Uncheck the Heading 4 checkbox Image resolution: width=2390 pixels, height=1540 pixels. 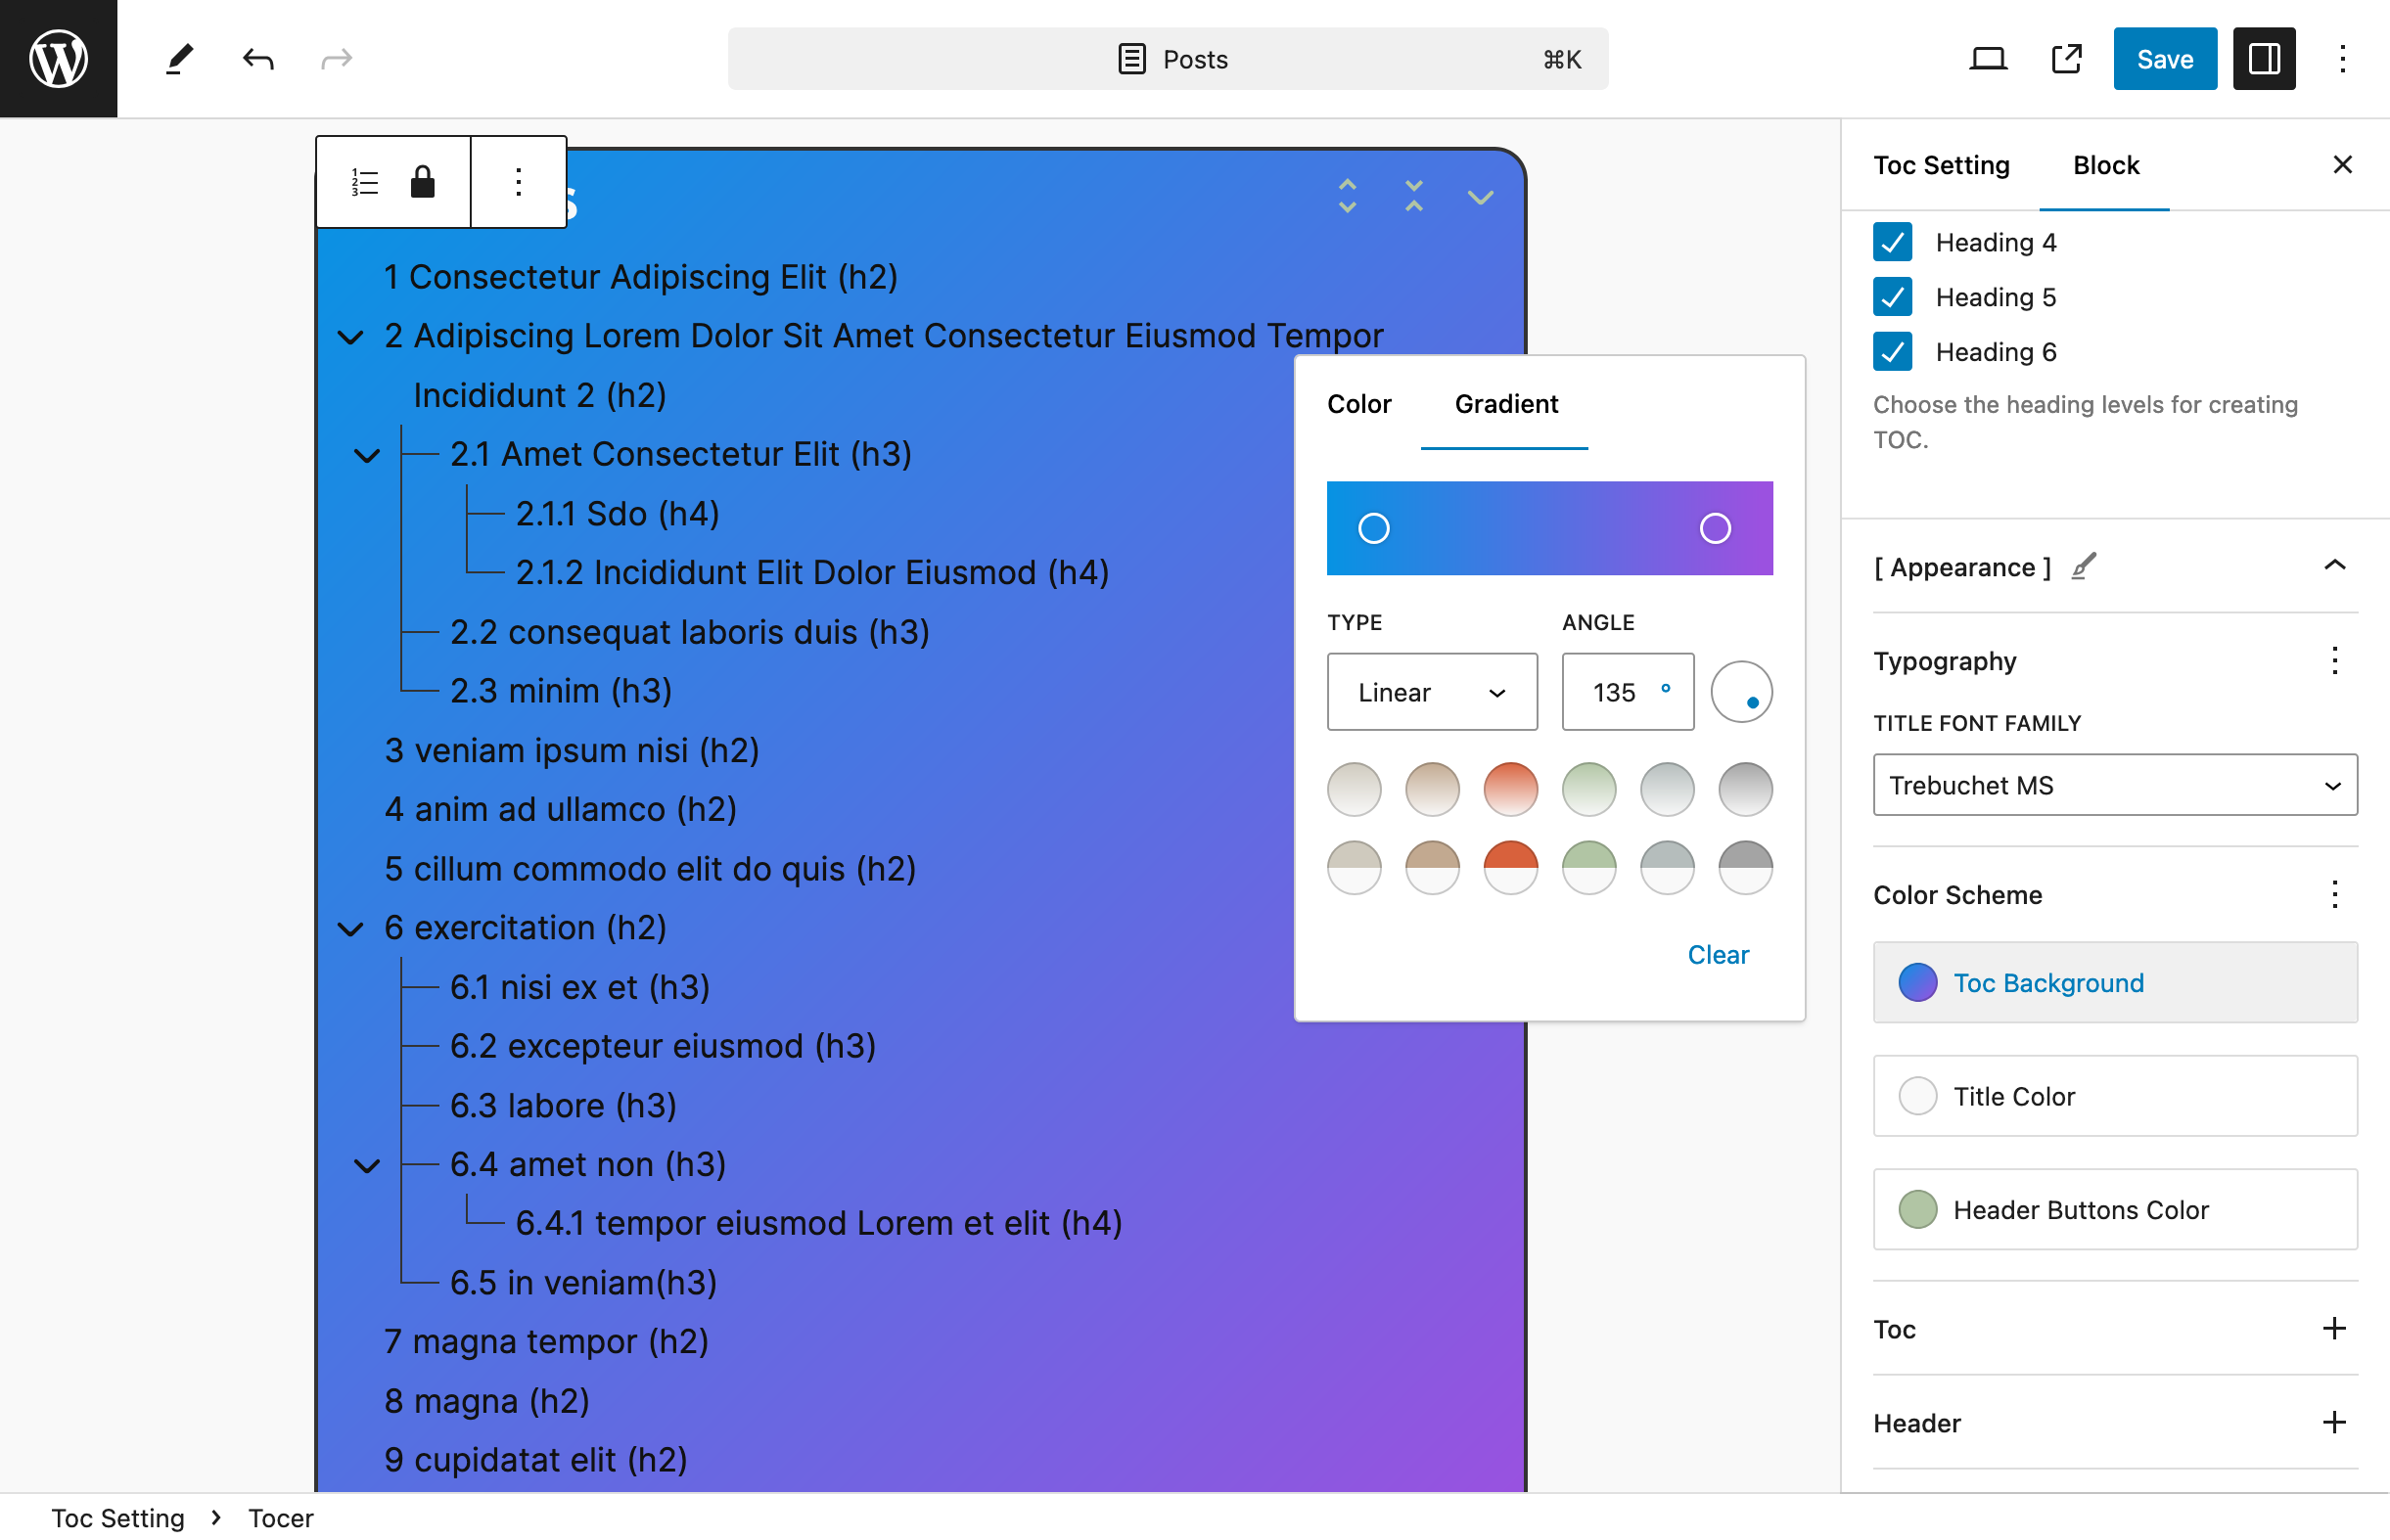[x=1892, y=242]
